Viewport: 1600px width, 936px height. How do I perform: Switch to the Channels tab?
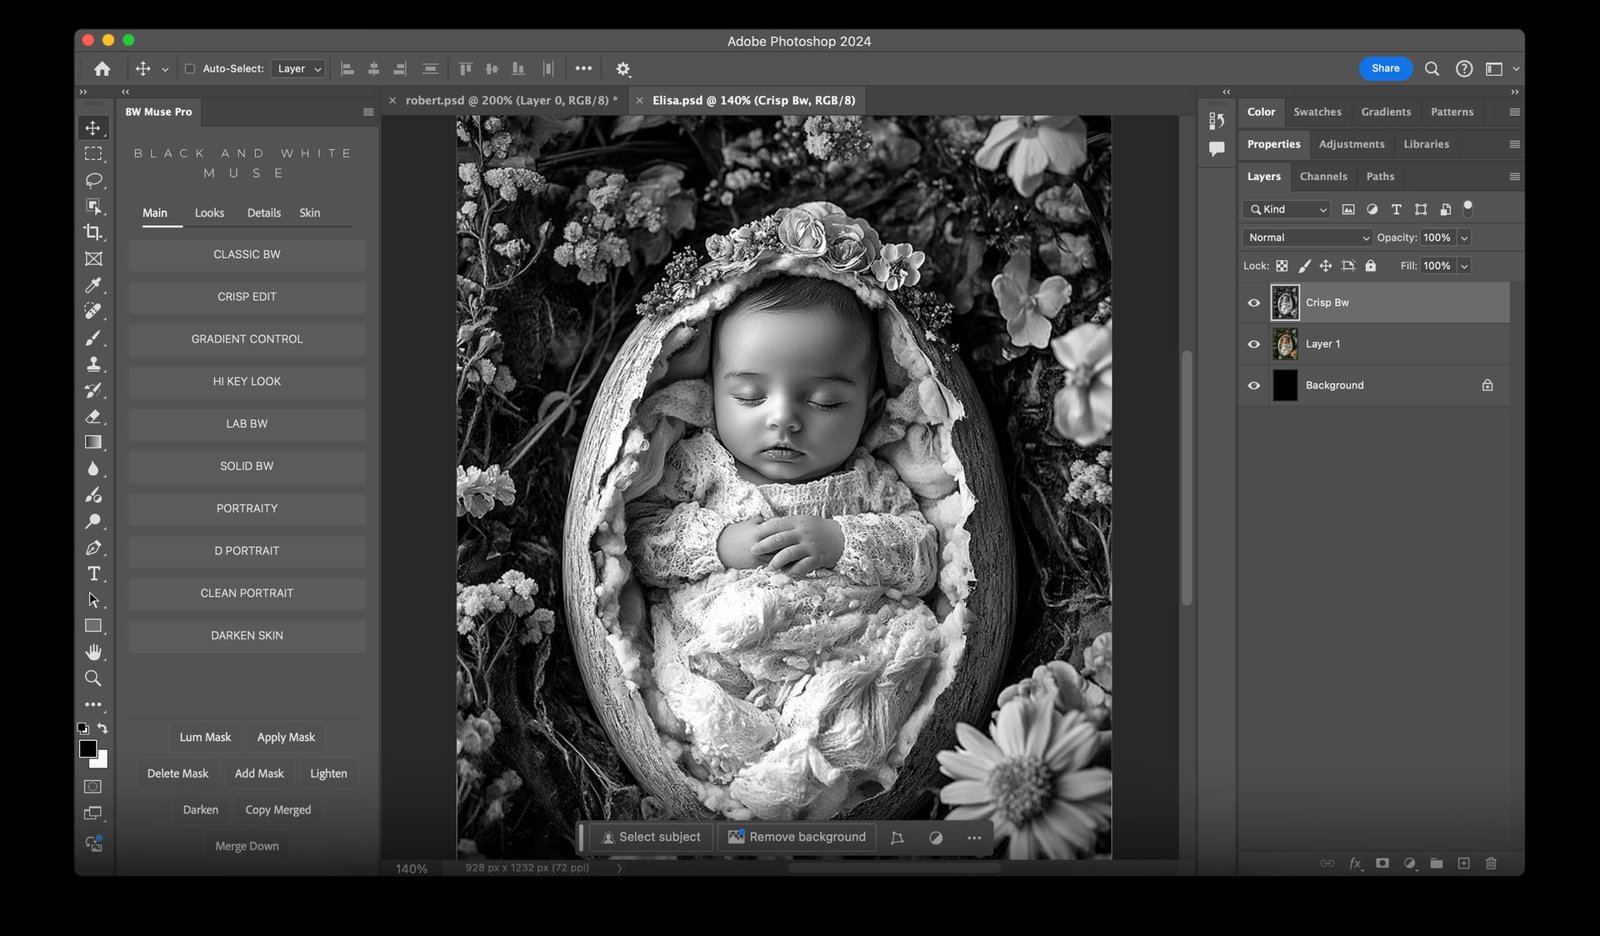coord(1323,176)
